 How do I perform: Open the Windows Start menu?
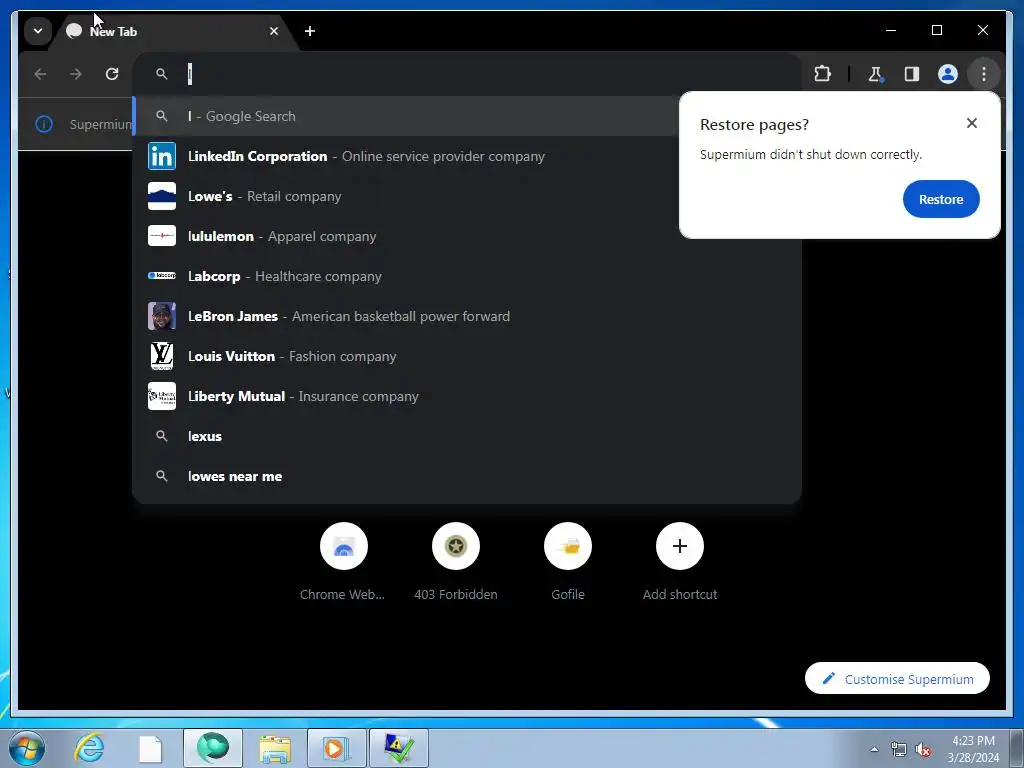point(27,748)
